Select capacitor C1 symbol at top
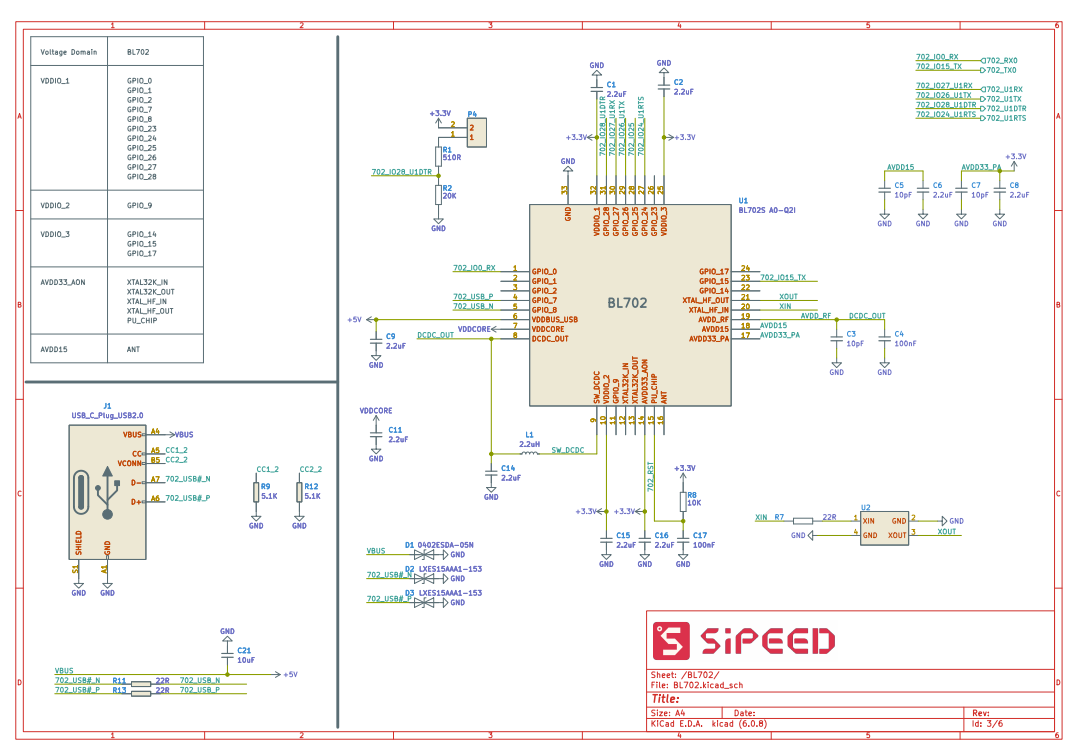This screenshot has width=1073, height=748. 597,89
